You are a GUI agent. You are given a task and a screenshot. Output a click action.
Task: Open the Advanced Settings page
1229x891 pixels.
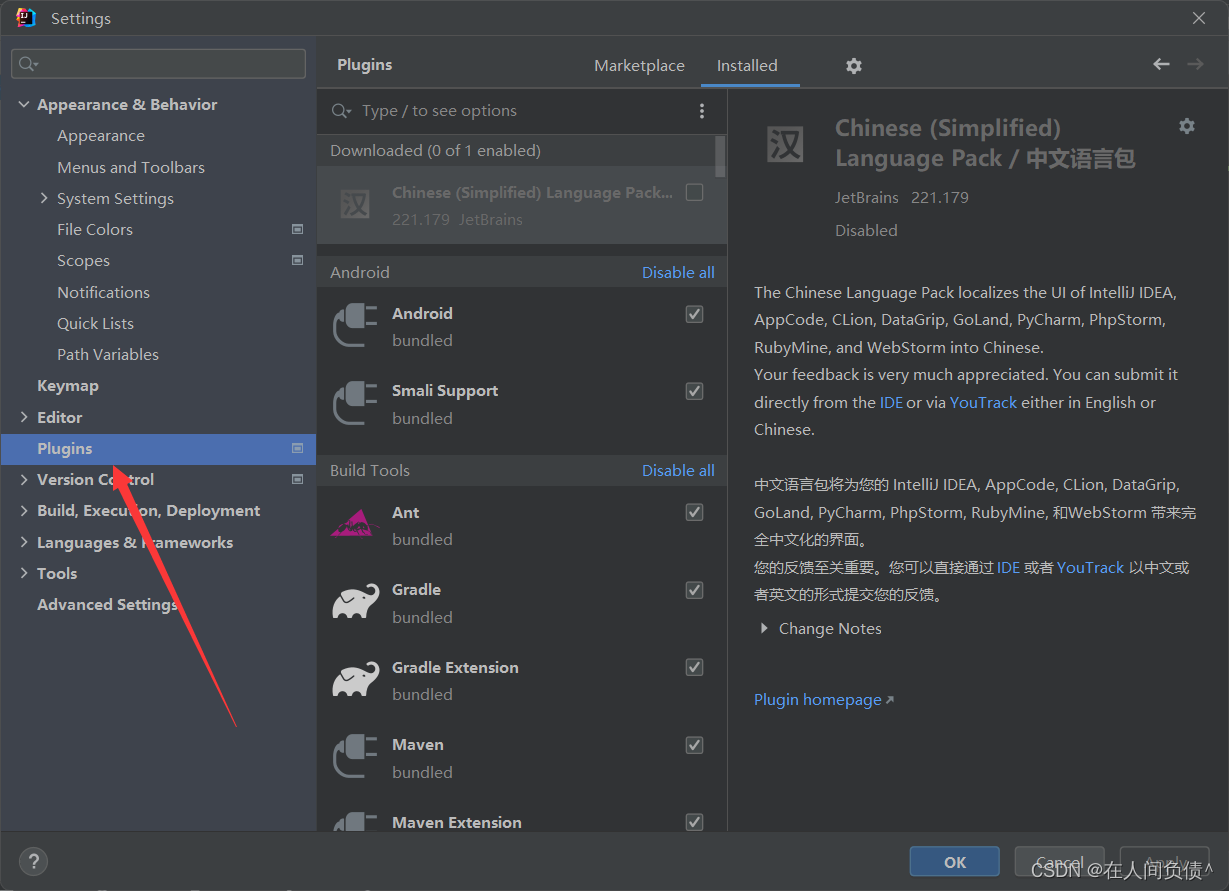click(107, 604)
